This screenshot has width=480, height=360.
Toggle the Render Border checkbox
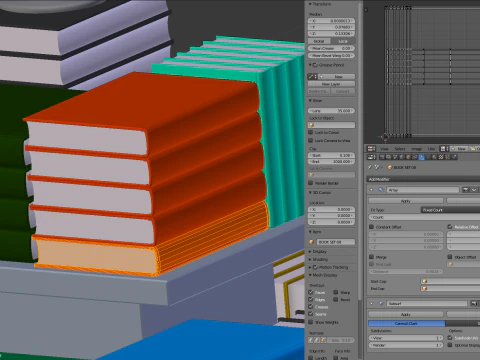(x=311, y=183)
